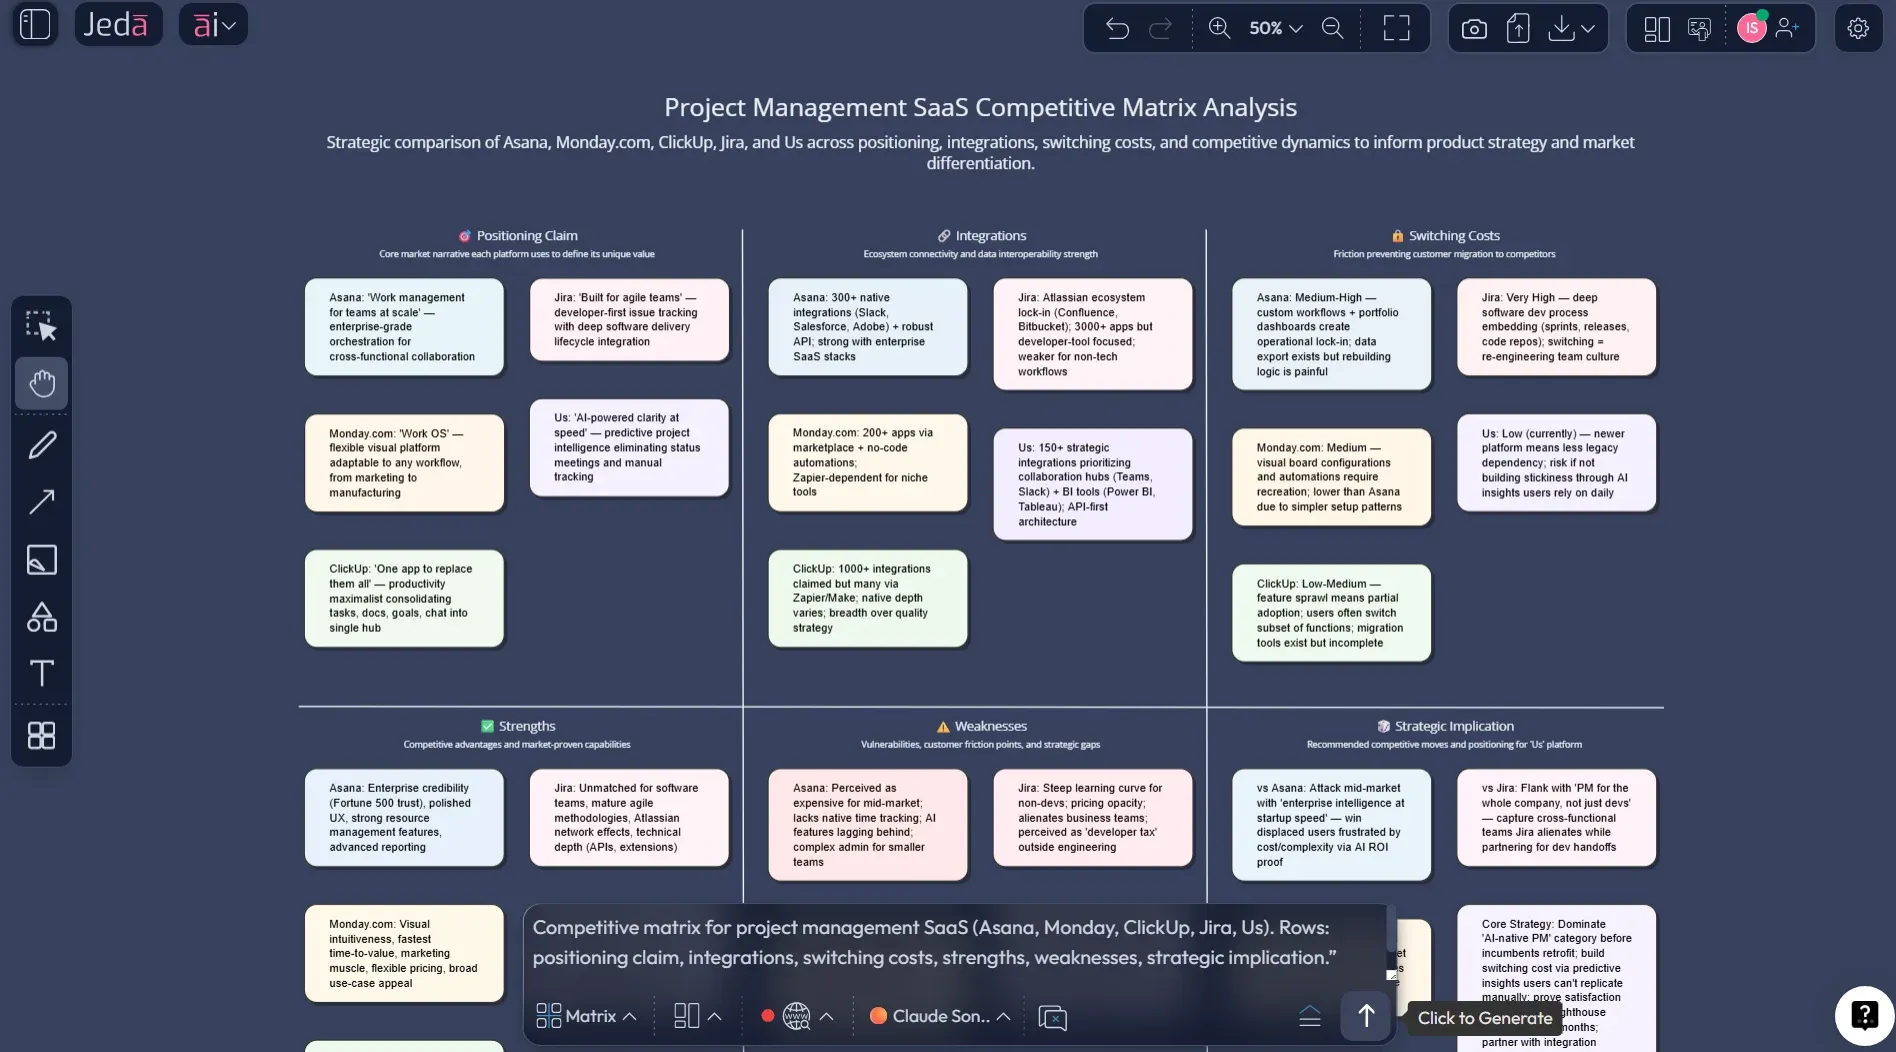
Task: Click the prompt text input field
Action: tap(950, 942)
